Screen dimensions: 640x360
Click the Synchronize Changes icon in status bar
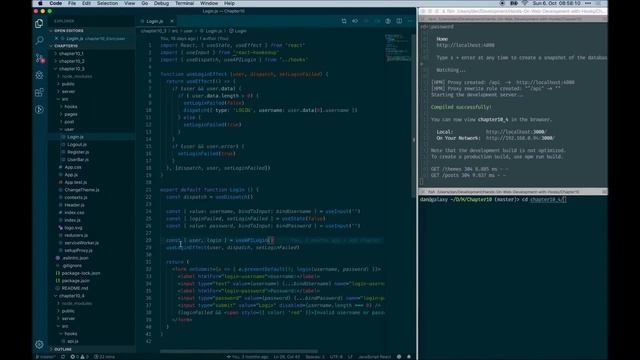(63, 357)
